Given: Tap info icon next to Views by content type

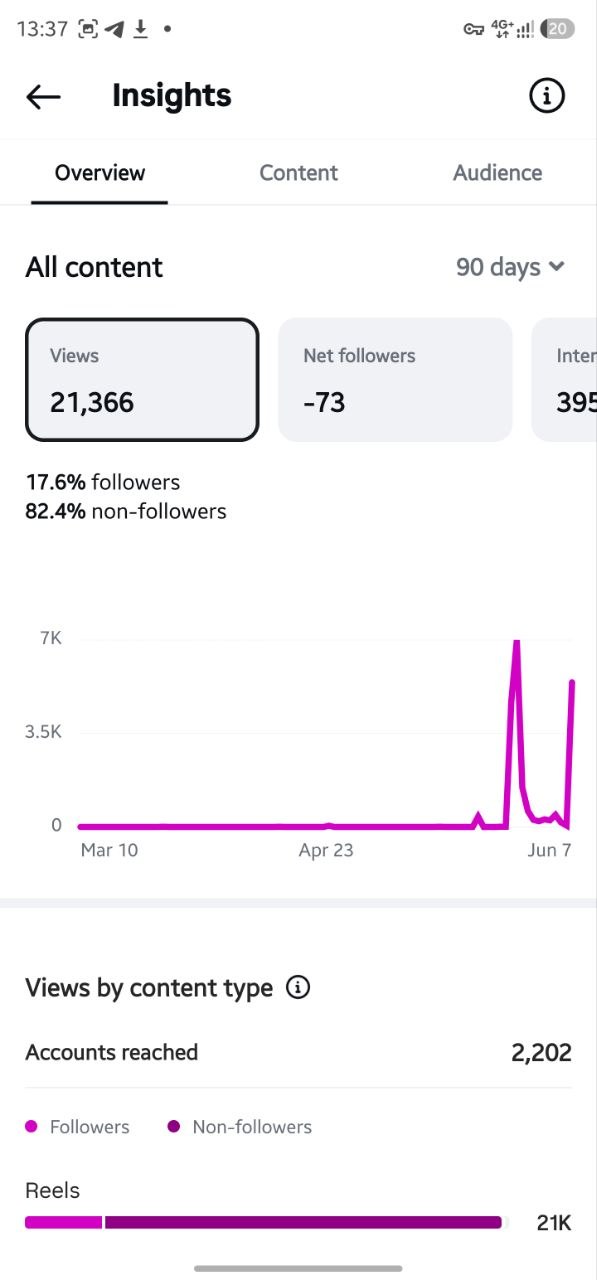Looking at the screenshot, I should point(298,988).
